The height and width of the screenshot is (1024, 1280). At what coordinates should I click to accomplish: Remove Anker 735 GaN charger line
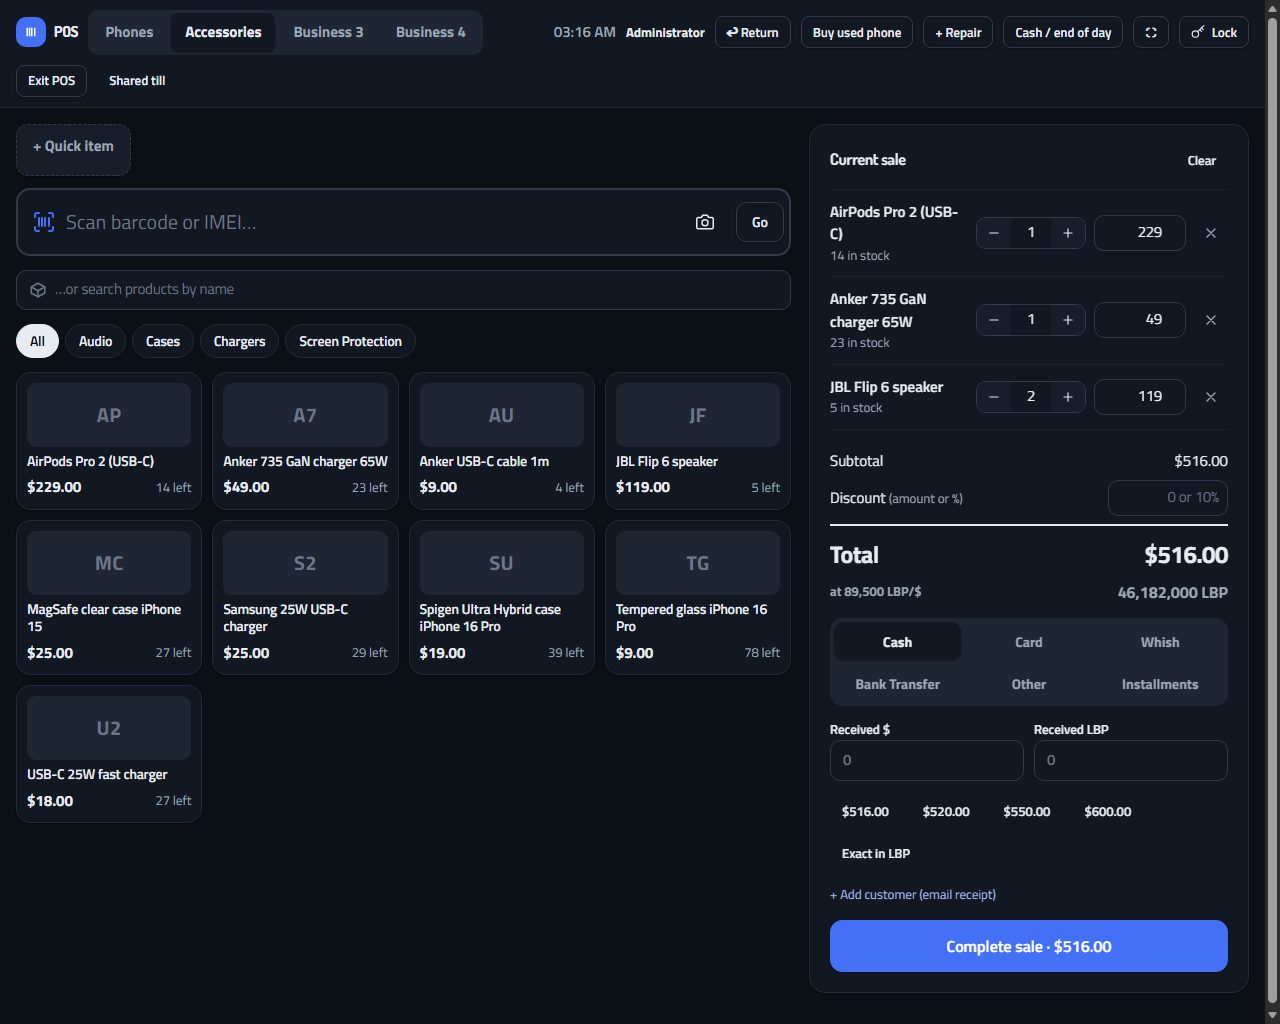pos(1211,320)
